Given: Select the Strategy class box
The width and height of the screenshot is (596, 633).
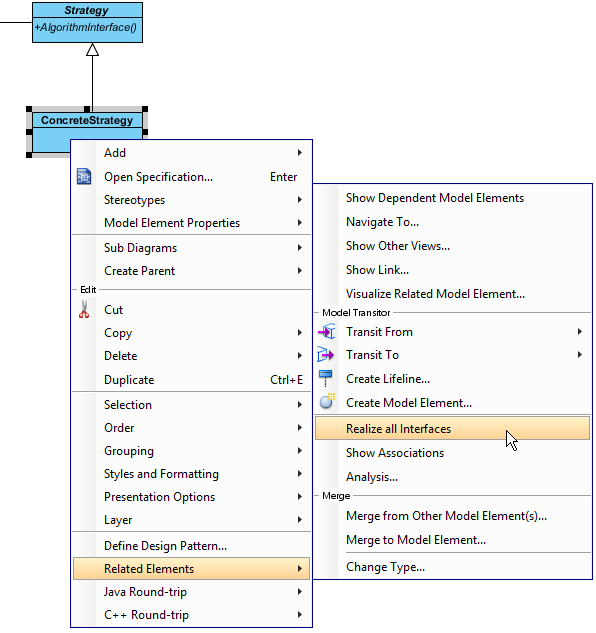Looking at the screenshot, I should (x=87, y=22).
